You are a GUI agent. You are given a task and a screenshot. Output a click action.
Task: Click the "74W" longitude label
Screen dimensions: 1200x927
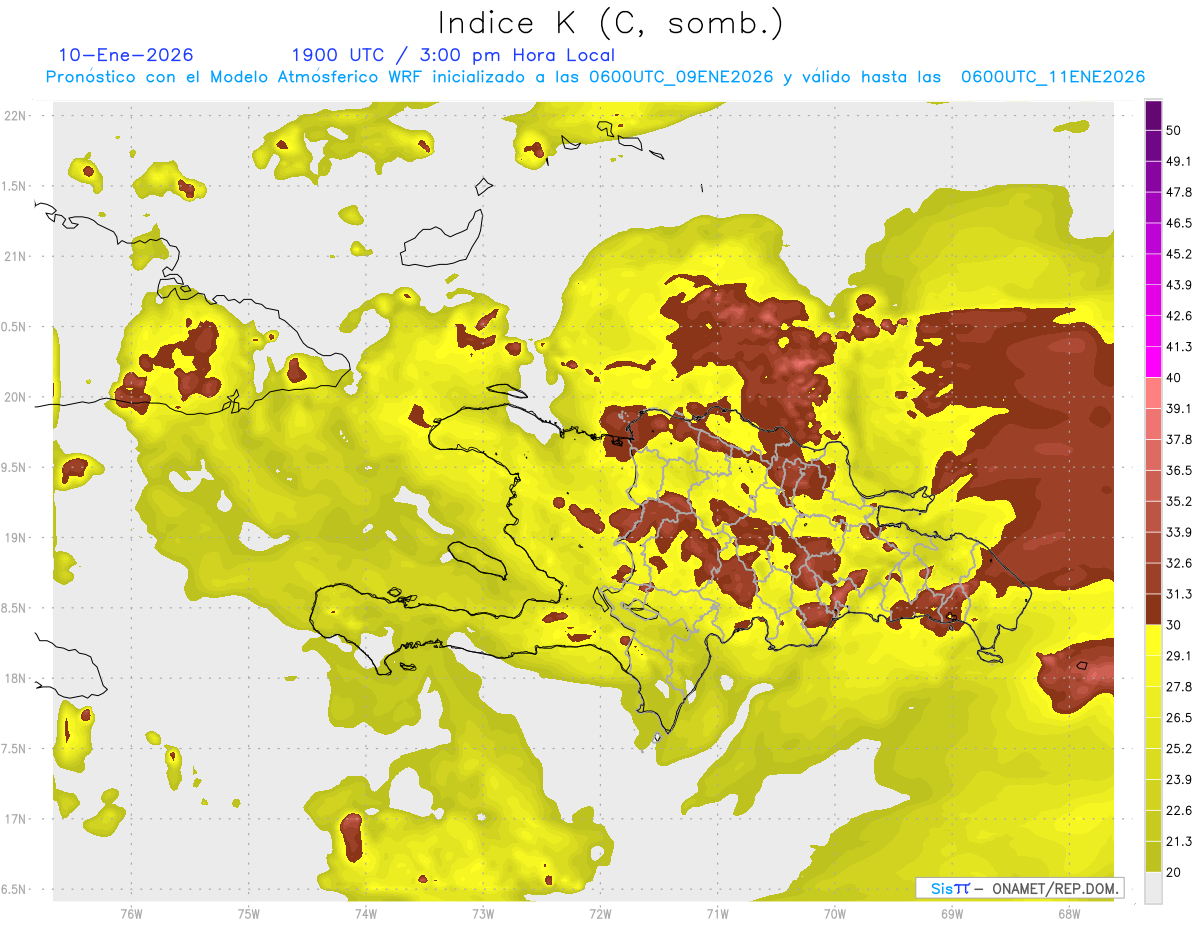(x=366, y=914)
